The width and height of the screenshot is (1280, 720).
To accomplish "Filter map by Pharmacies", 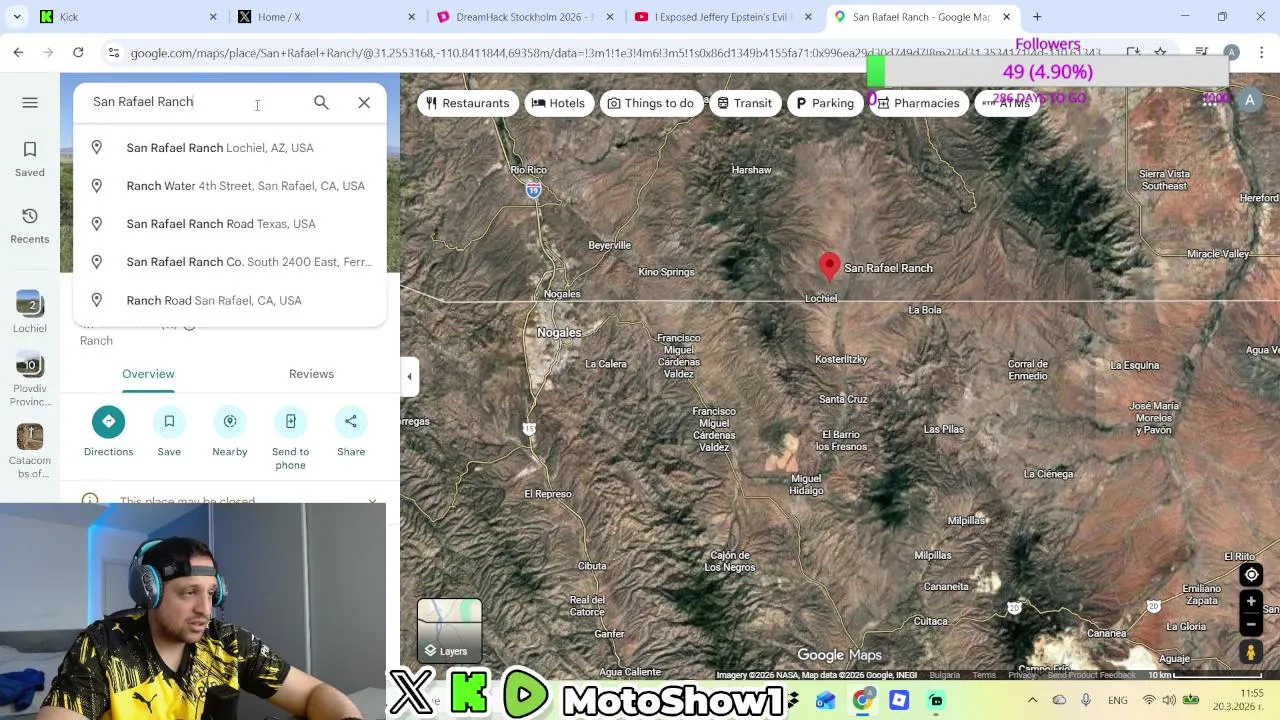I will (918, 103).
